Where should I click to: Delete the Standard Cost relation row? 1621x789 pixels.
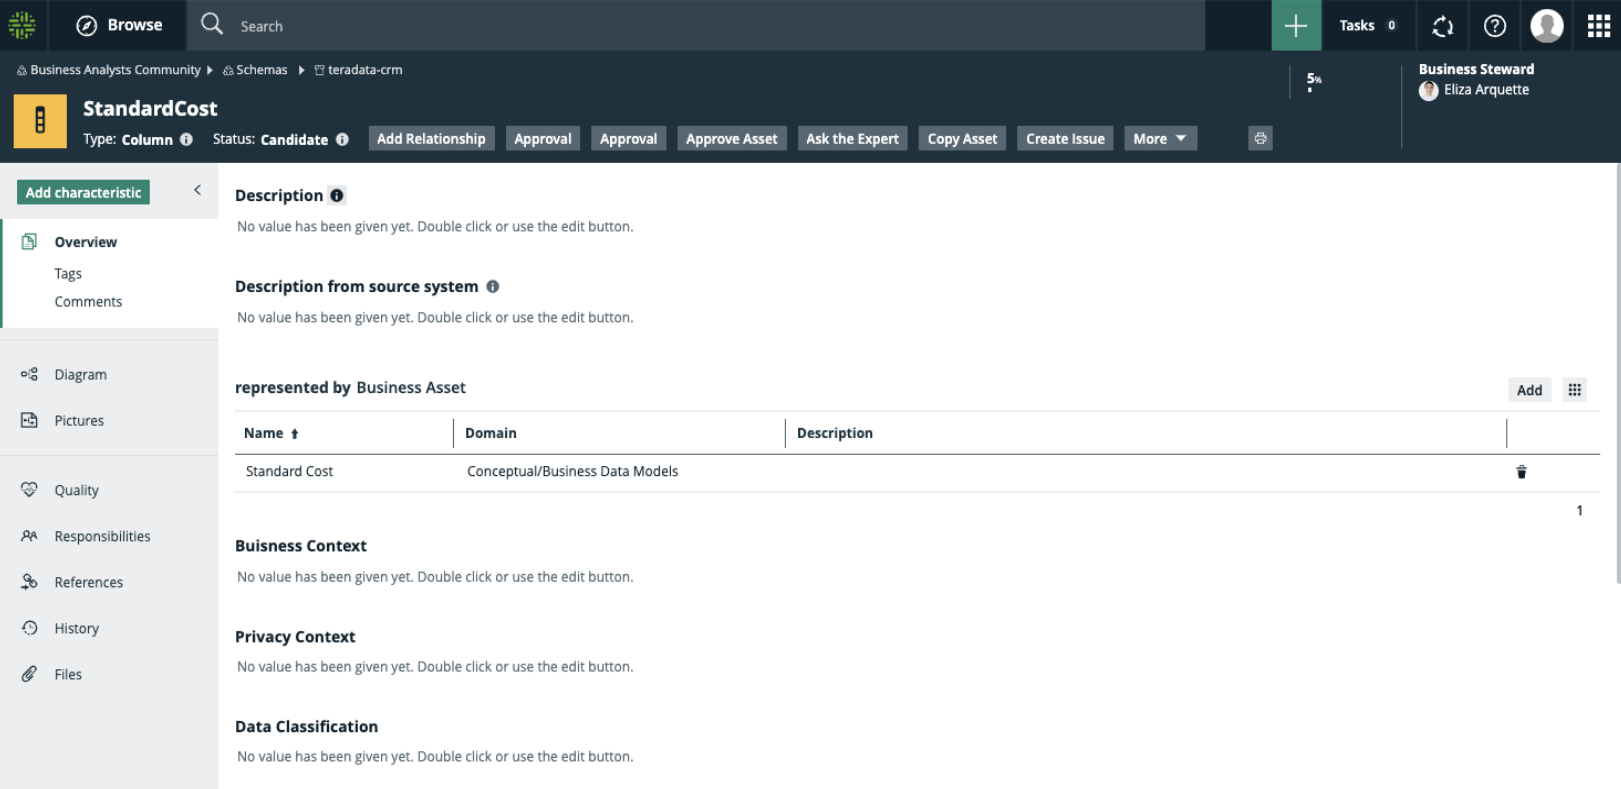(x=1521, y=472)
